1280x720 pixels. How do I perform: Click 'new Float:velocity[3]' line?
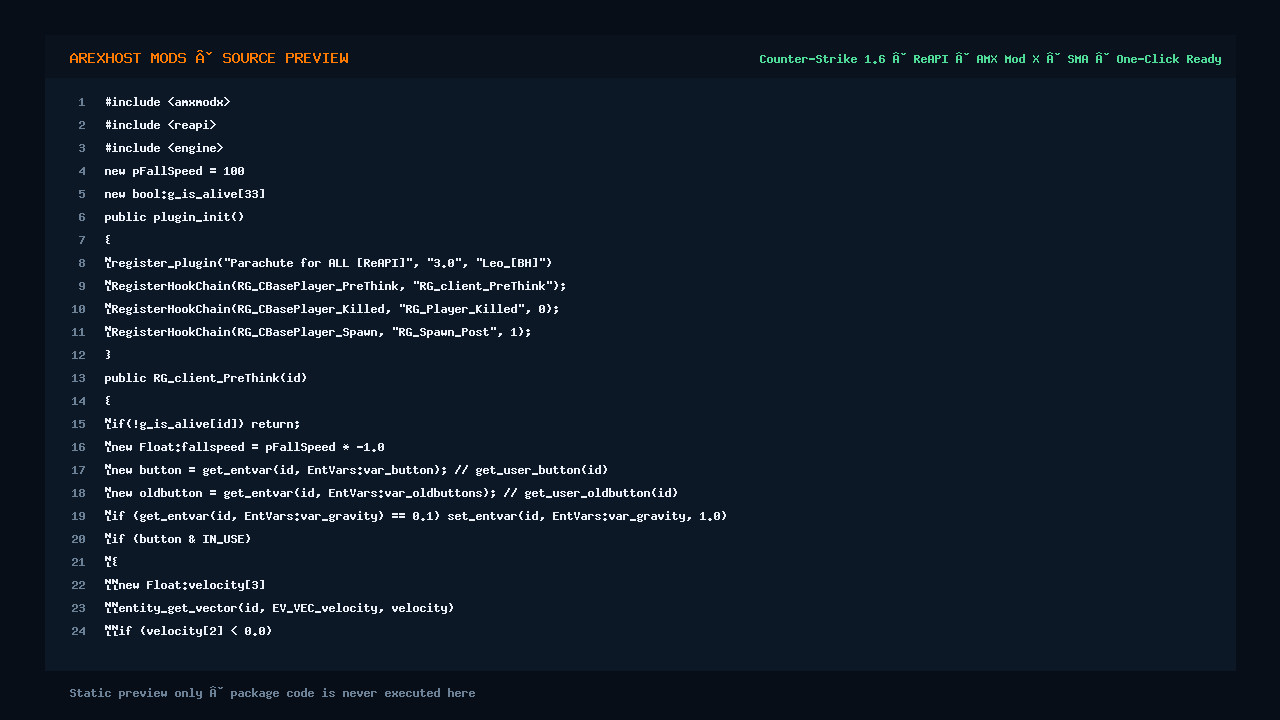point(185,585)
